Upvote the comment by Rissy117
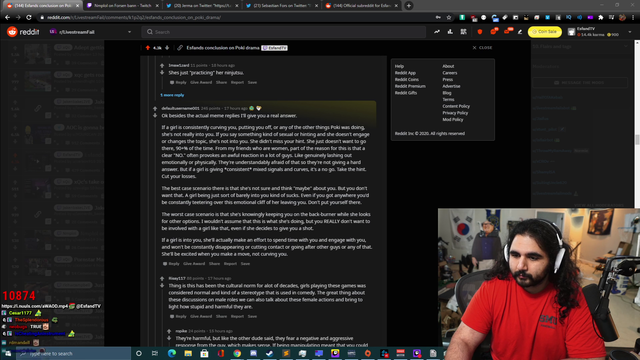 click(x=162, y=278)
